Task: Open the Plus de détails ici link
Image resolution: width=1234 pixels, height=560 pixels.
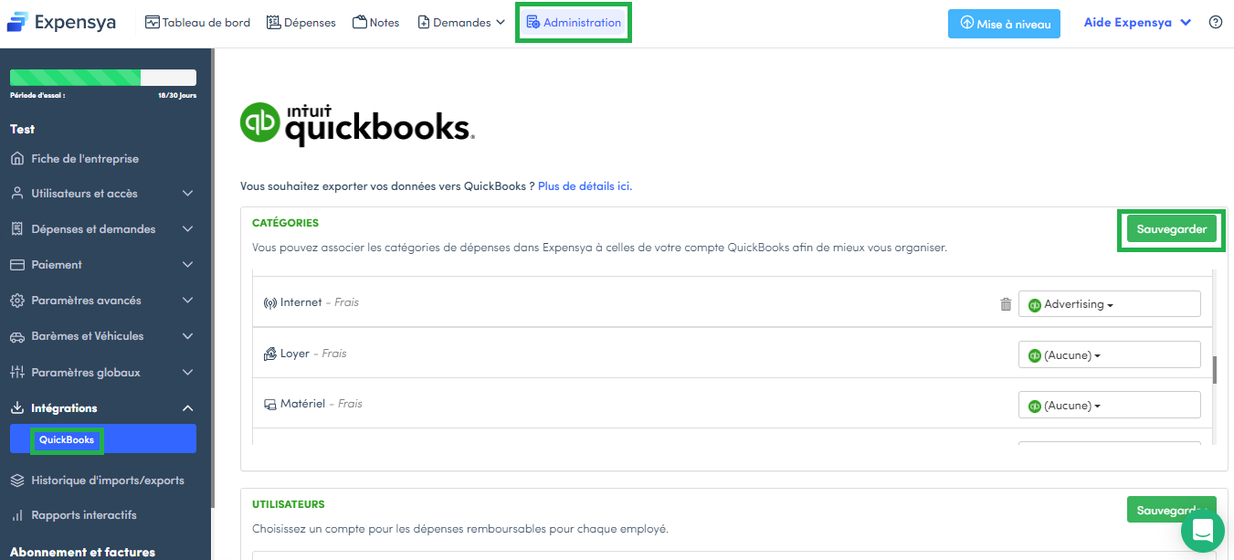Action: tap(583, 186)
